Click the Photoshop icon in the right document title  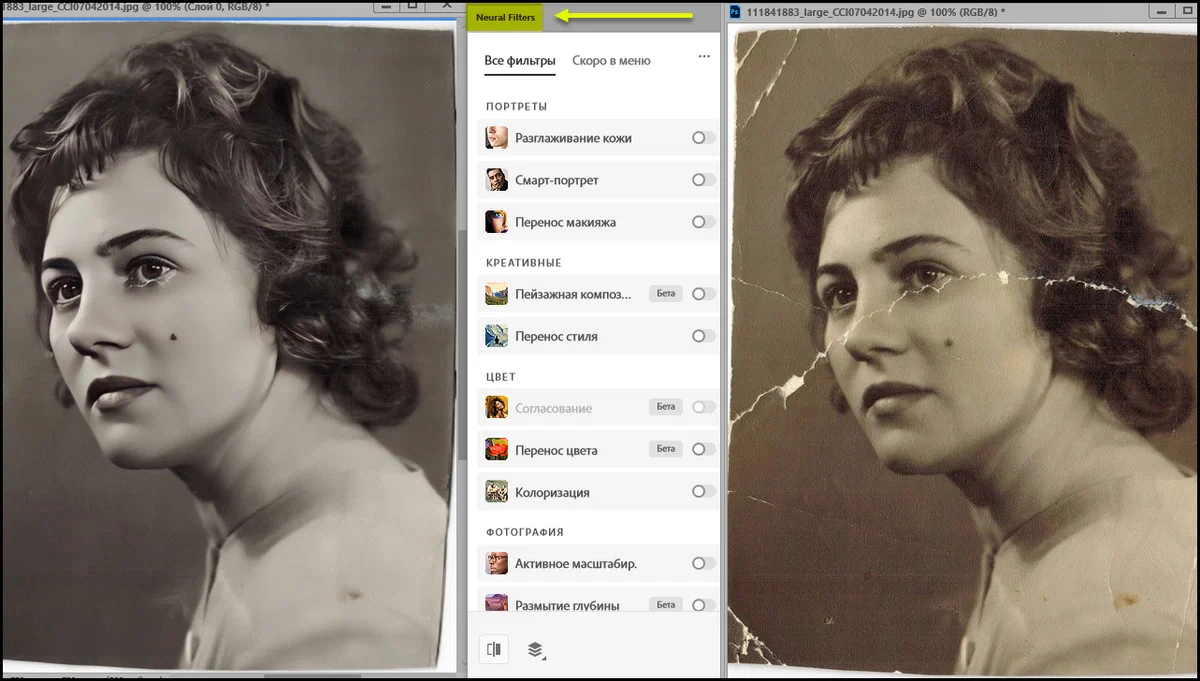coord(735,11)
